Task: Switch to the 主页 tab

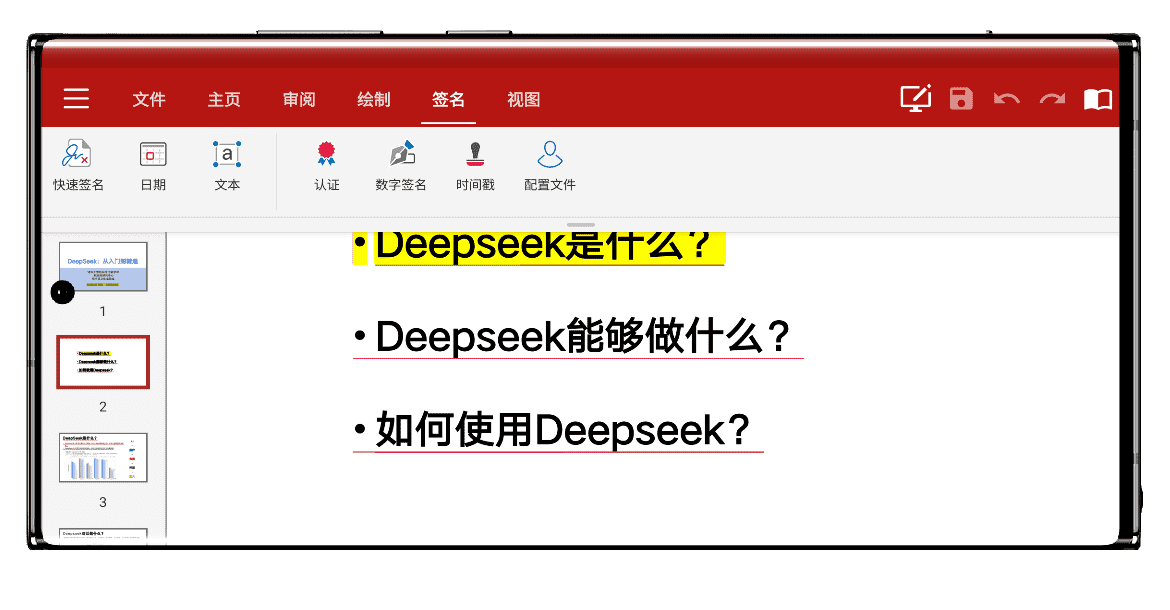Action: pos(224,99)
